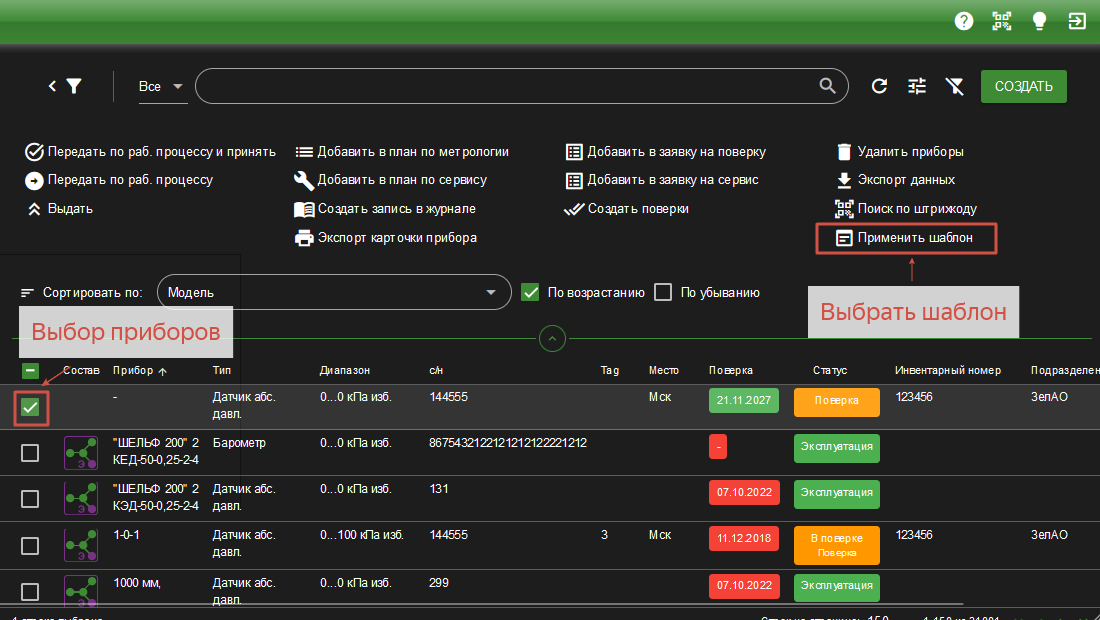Screen dimensions: 1100x620
Task: Click 'Создать поверки' action
Action: click(627, 209)
